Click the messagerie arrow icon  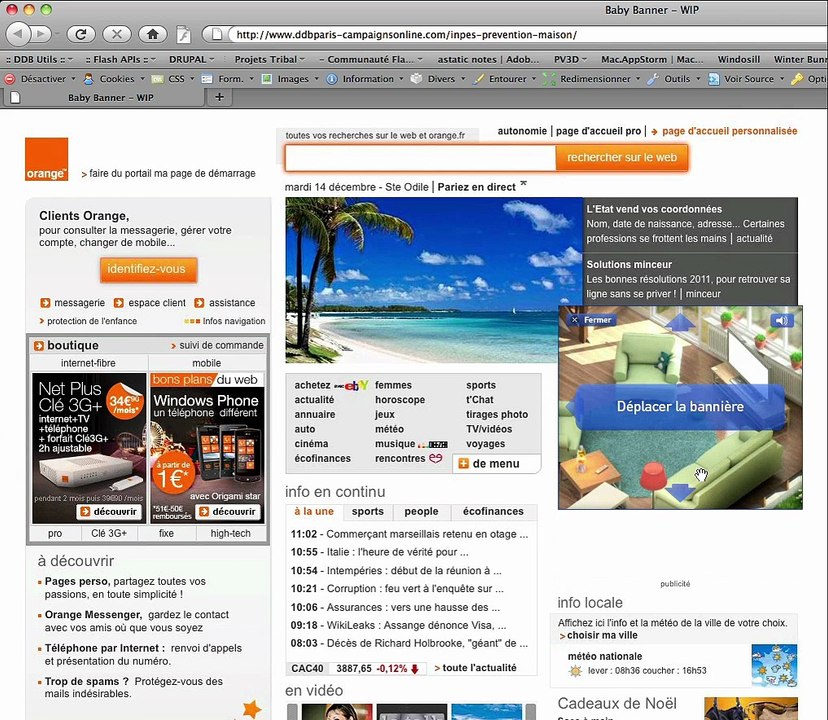click(x=45, y=303)
